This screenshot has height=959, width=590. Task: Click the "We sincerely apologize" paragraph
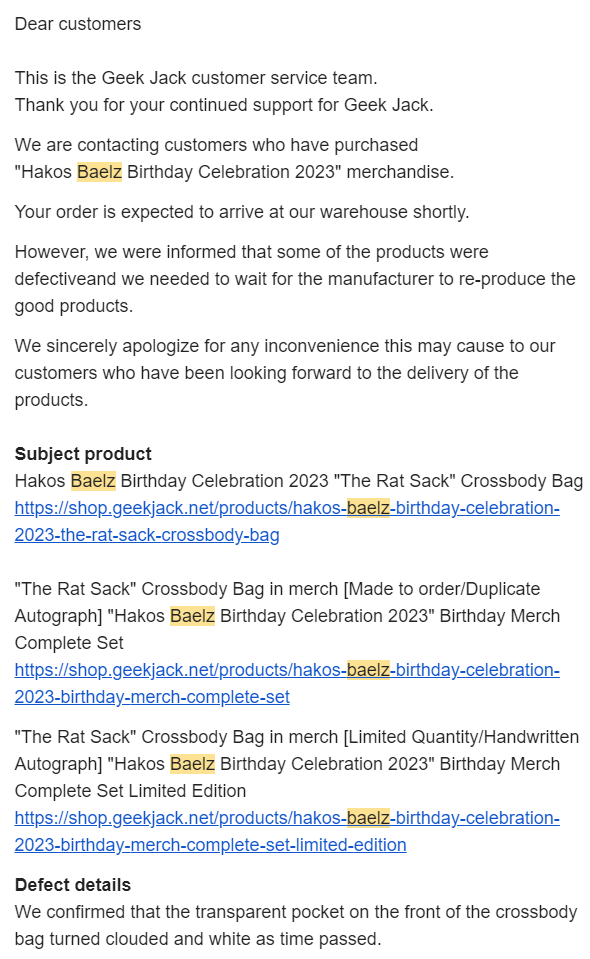285,373
